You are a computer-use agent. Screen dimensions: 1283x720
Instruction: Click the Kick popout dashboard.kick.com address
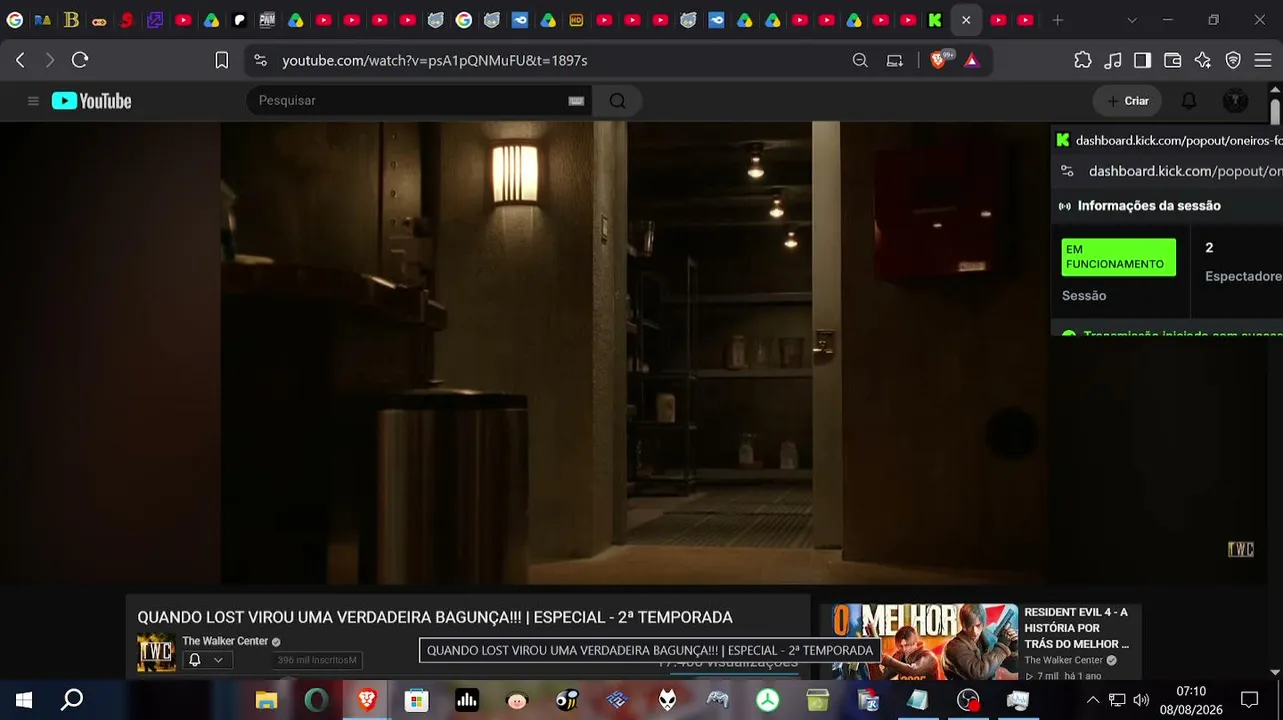1185,171
